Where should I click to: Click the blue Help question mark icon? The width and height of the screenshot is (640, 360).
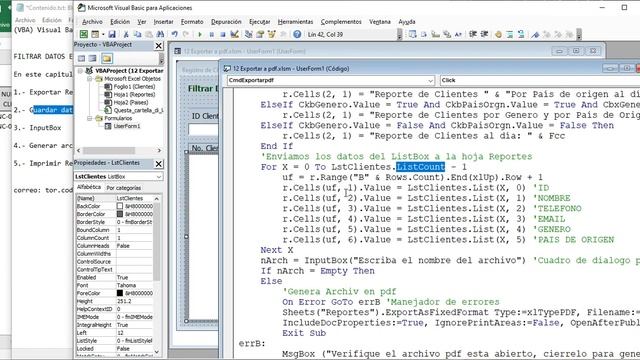(298, 35)
